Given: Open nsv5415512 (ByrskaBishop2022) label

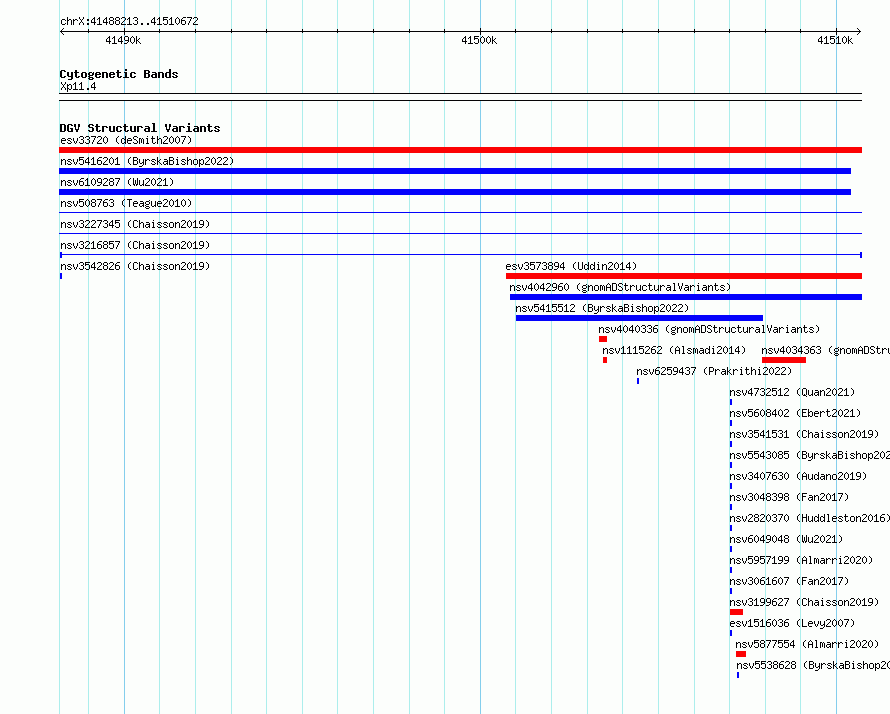Looking at the screenshot, I should click(x=602, y=308).
